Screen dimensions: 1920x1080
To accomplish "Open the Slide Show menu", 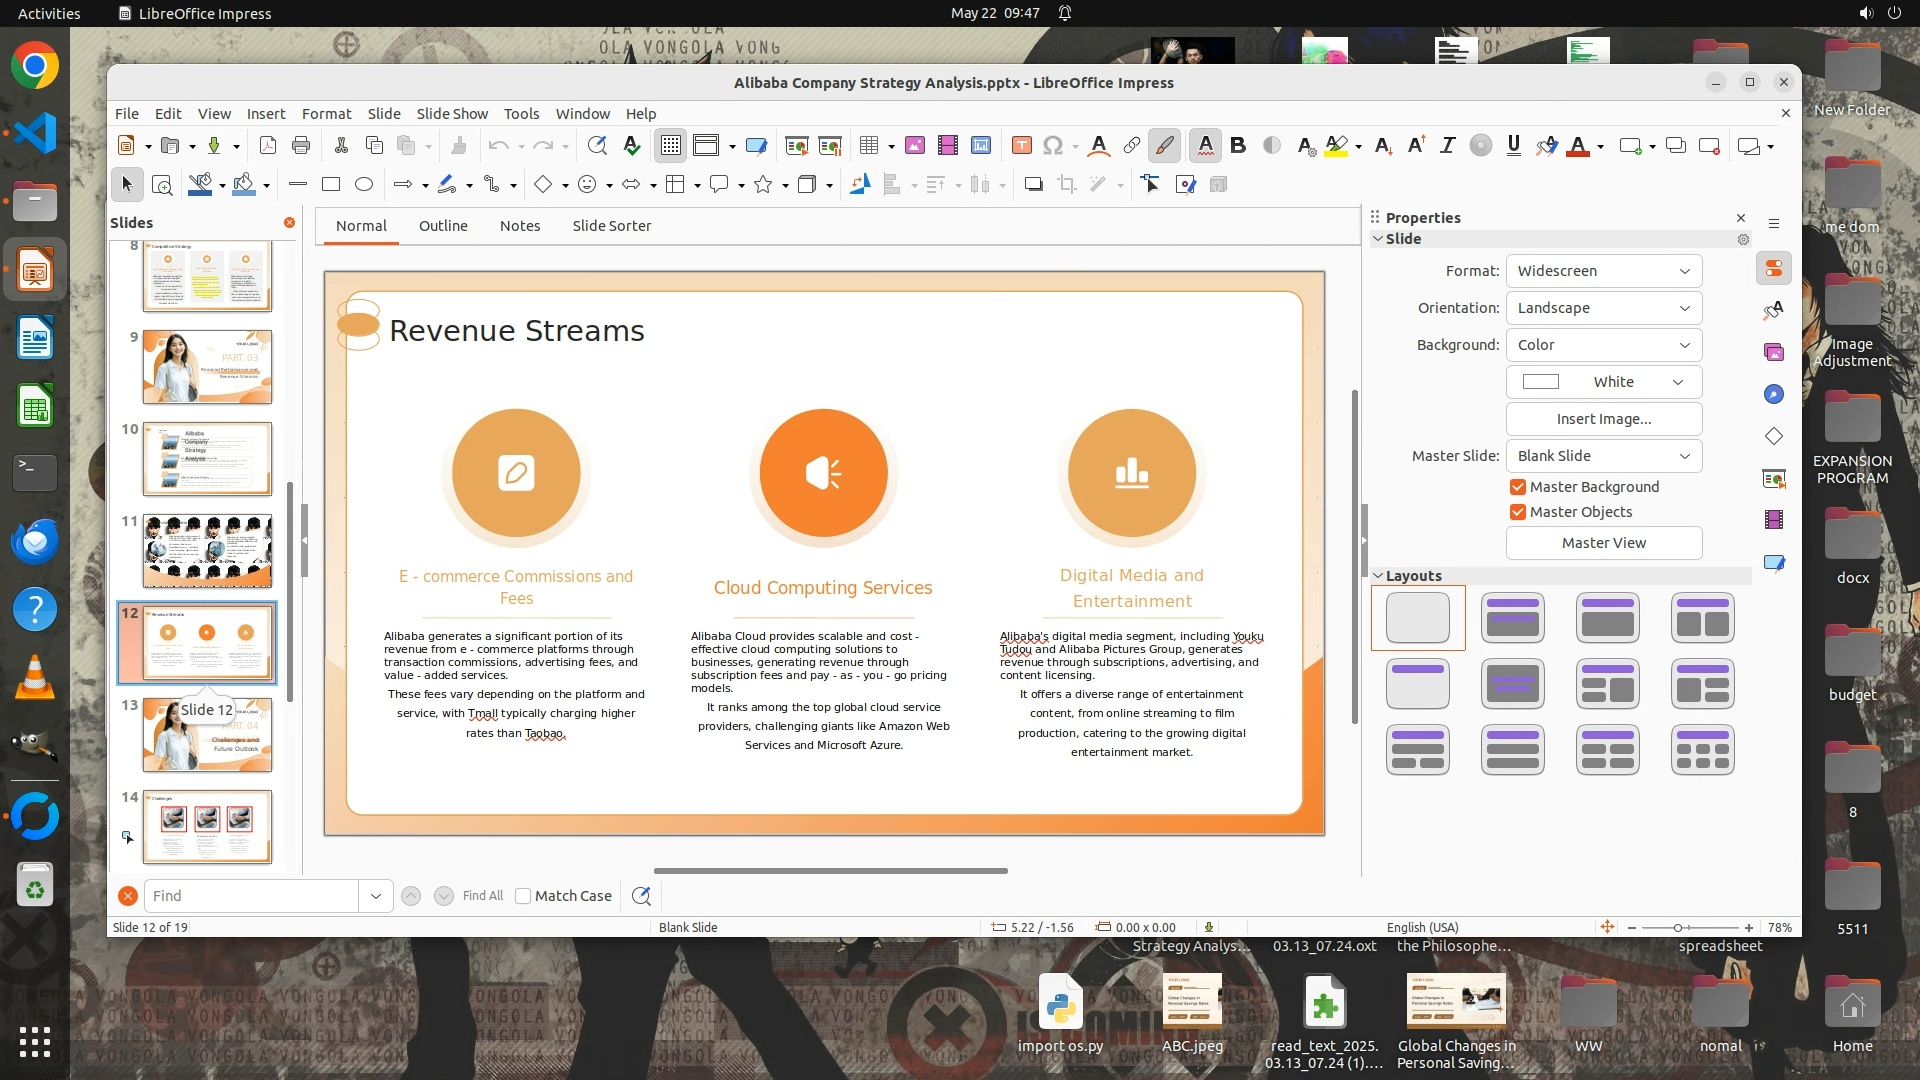I will click(452, 114).
